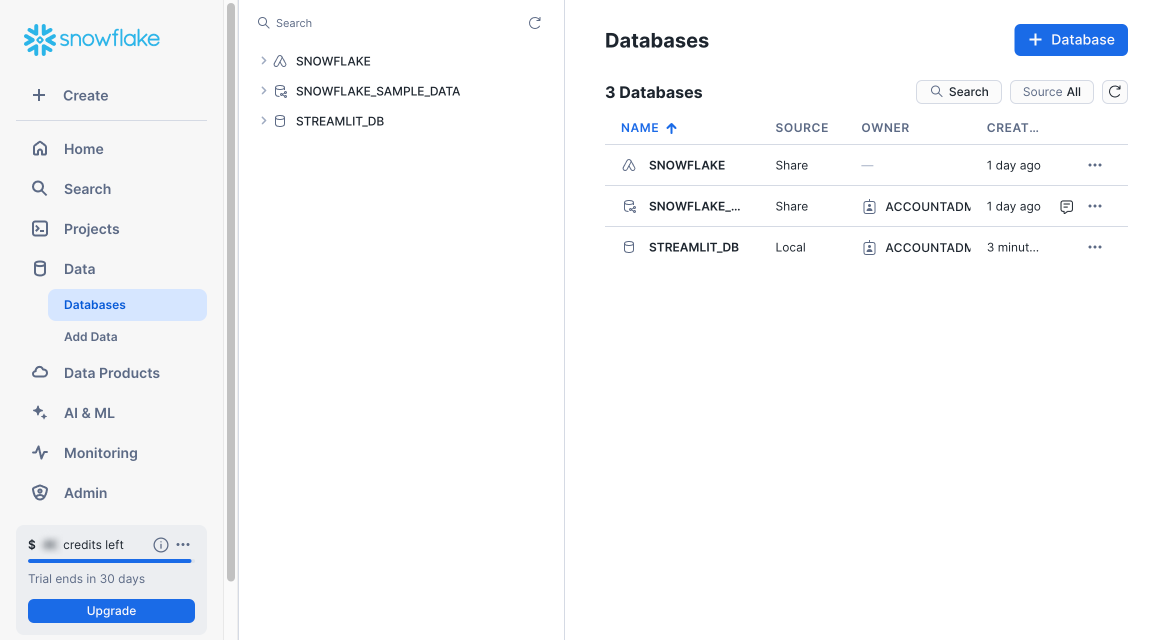The image size is (1168, 640).
Task: Click the info icon next to credits left
Action: 160,544
